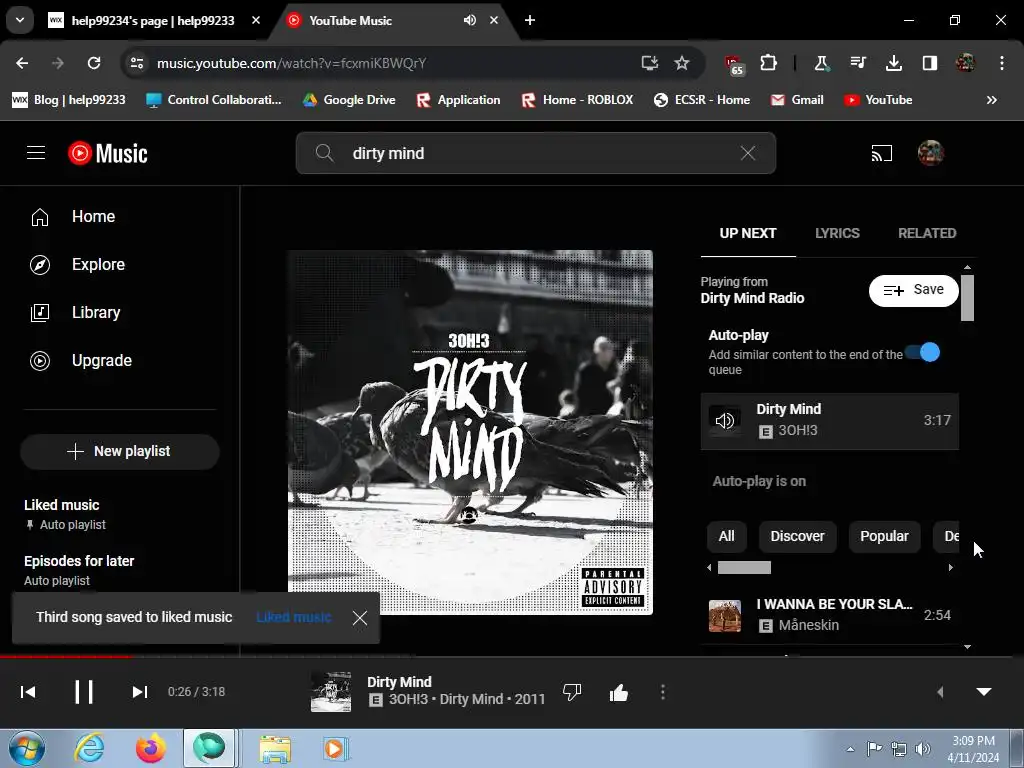
Task: Click the player bar album thumbnail
Action: (330, 692)
